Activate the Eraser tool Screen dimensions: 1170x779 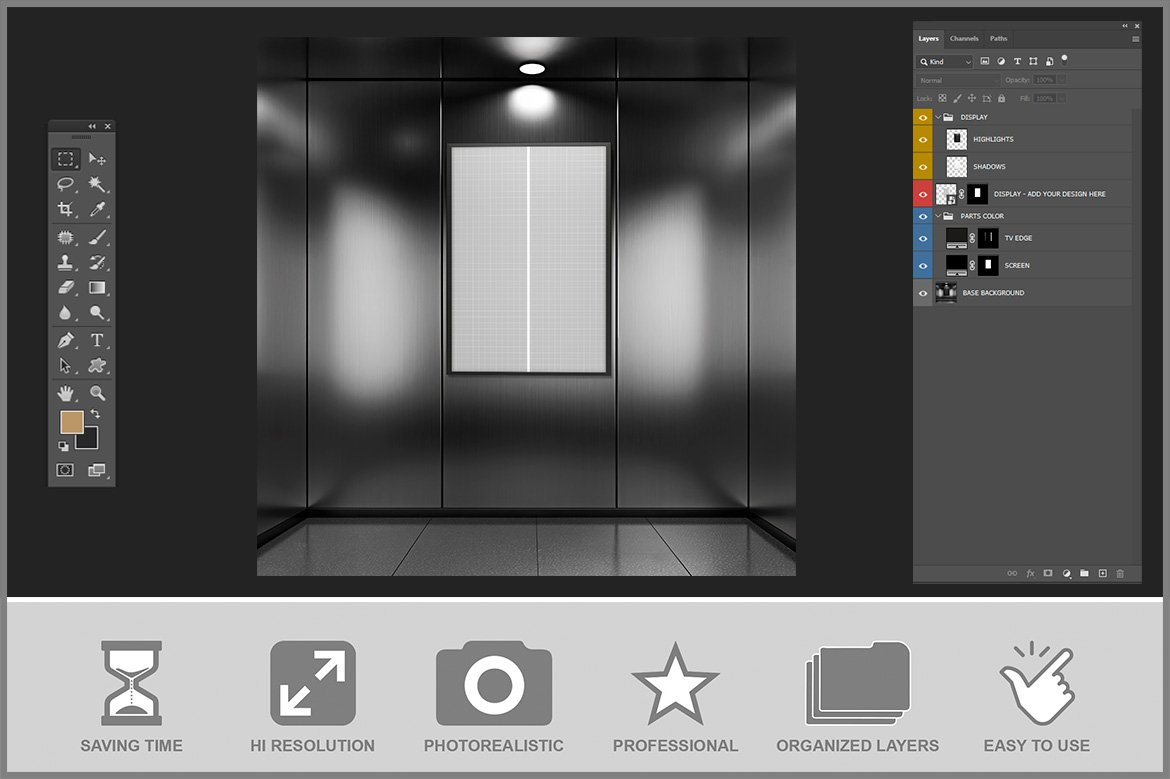65,288
